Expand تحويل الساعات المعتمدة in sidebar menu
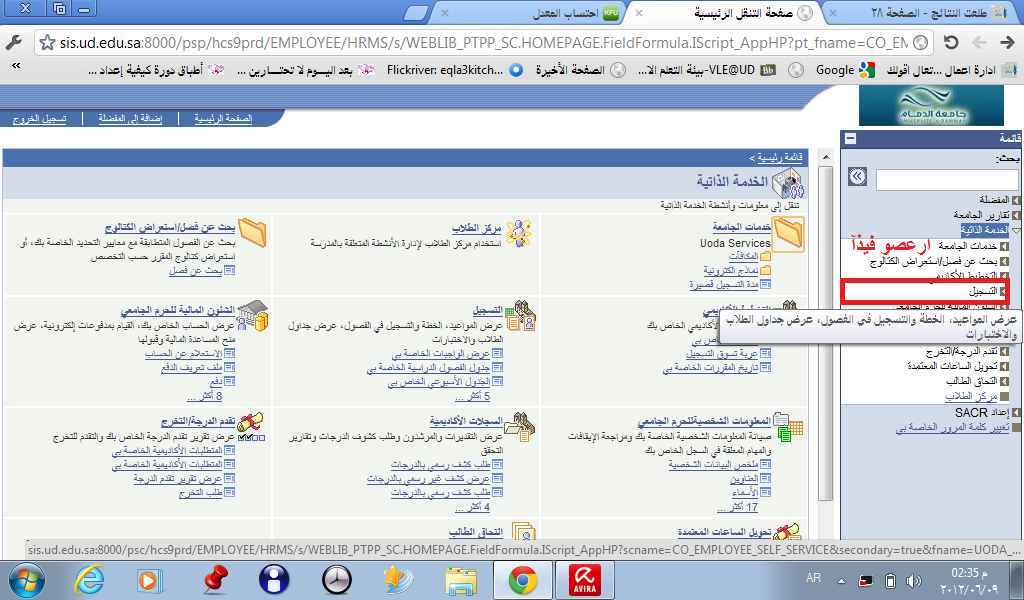The height and width of the screenshot is (600, 1024). click(x=1004, y=366)
